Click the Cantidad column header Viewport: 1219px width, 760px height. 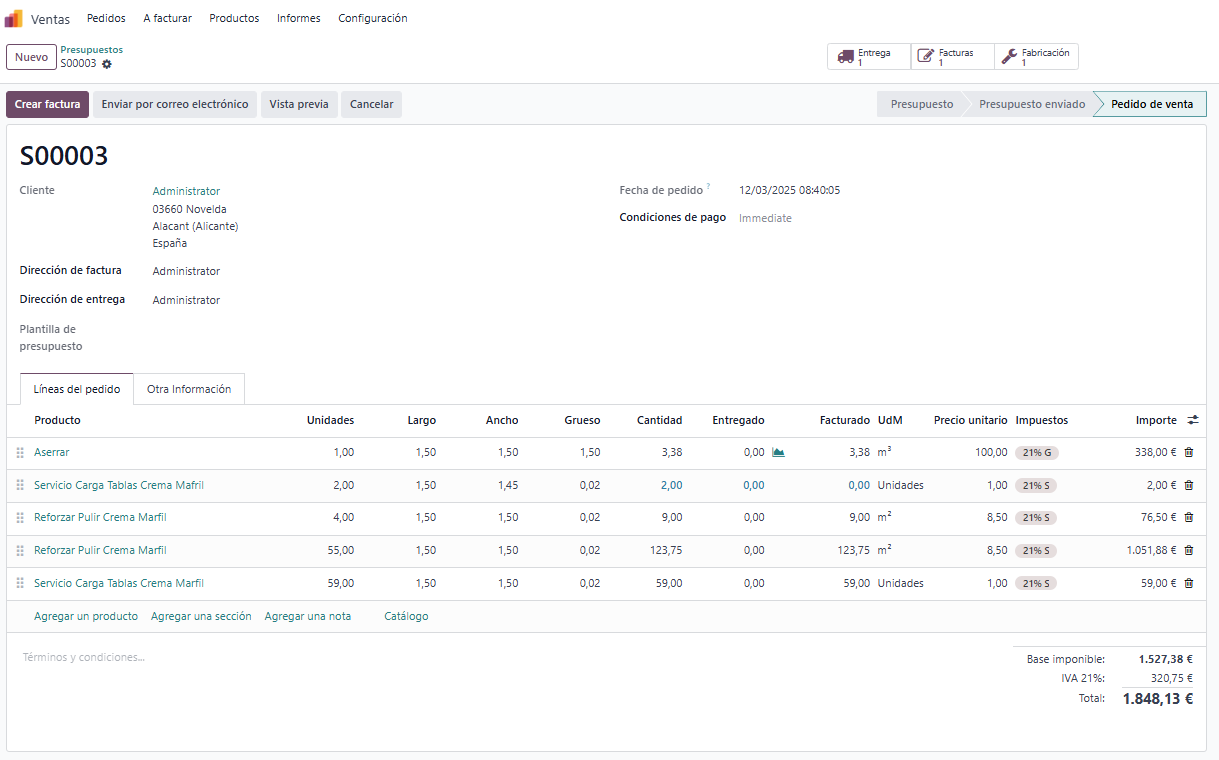click(659, 420)
